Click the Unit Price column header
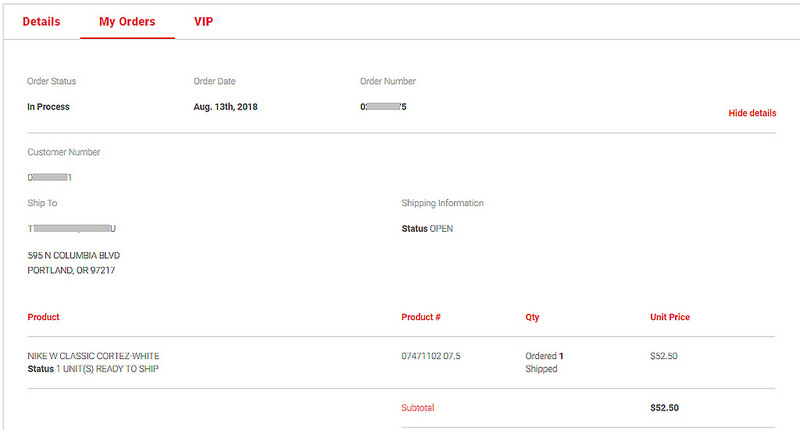This screenshot has height=430, width=800. pos(670,317)
